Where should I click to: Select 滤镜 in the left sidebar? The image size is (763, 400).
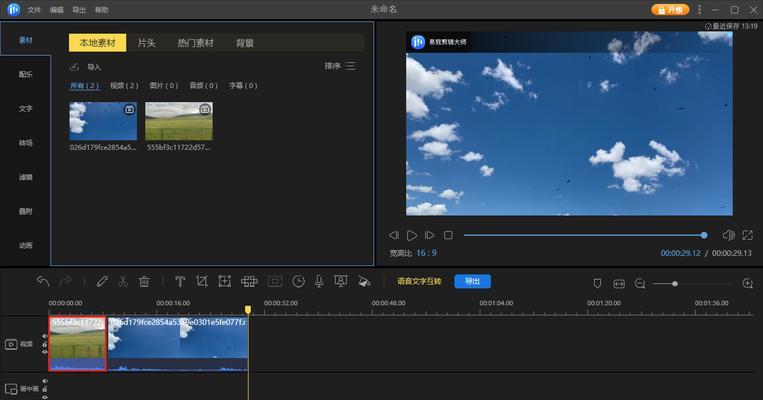click(25, 177)
